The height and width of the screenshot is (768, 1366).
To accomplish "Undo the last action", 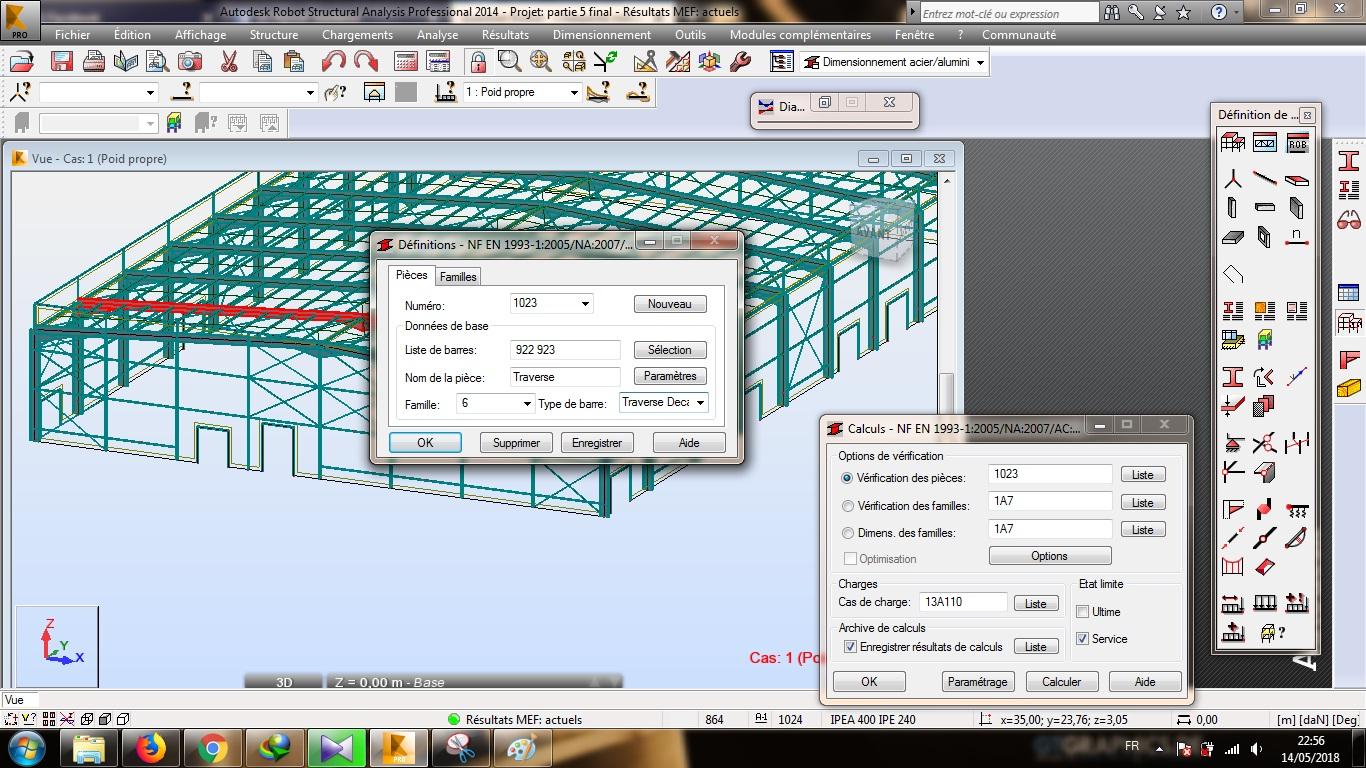I will (x=334, y=62).
